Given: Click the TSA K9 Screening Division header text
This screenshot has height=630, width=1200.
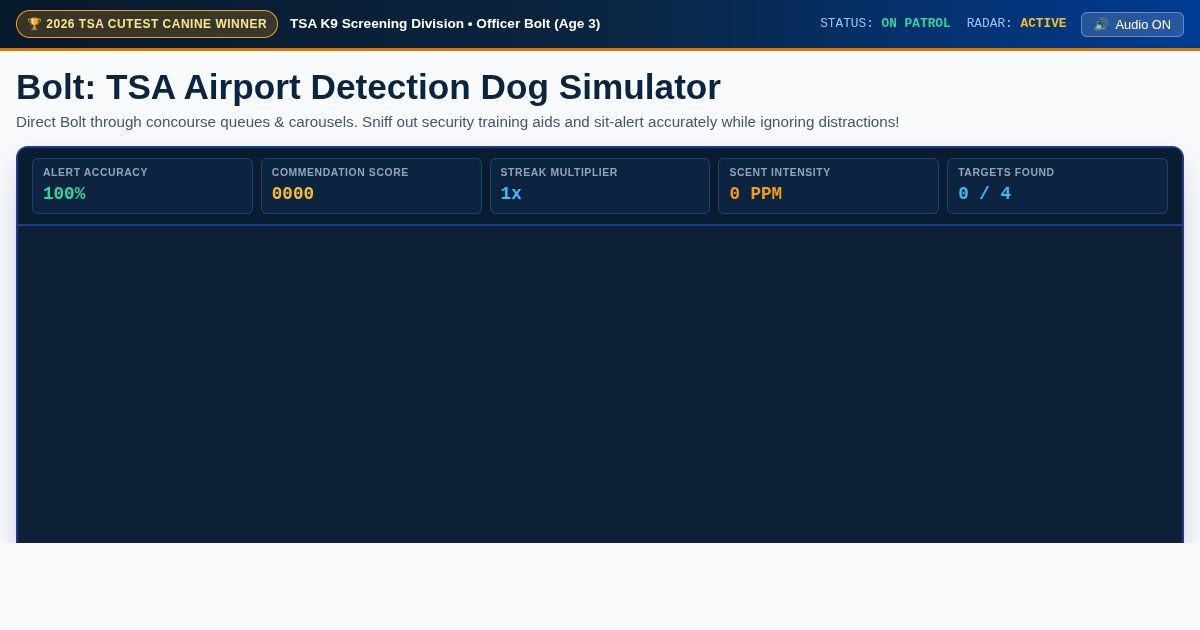Looking at the screenshot, I should 445,23.
